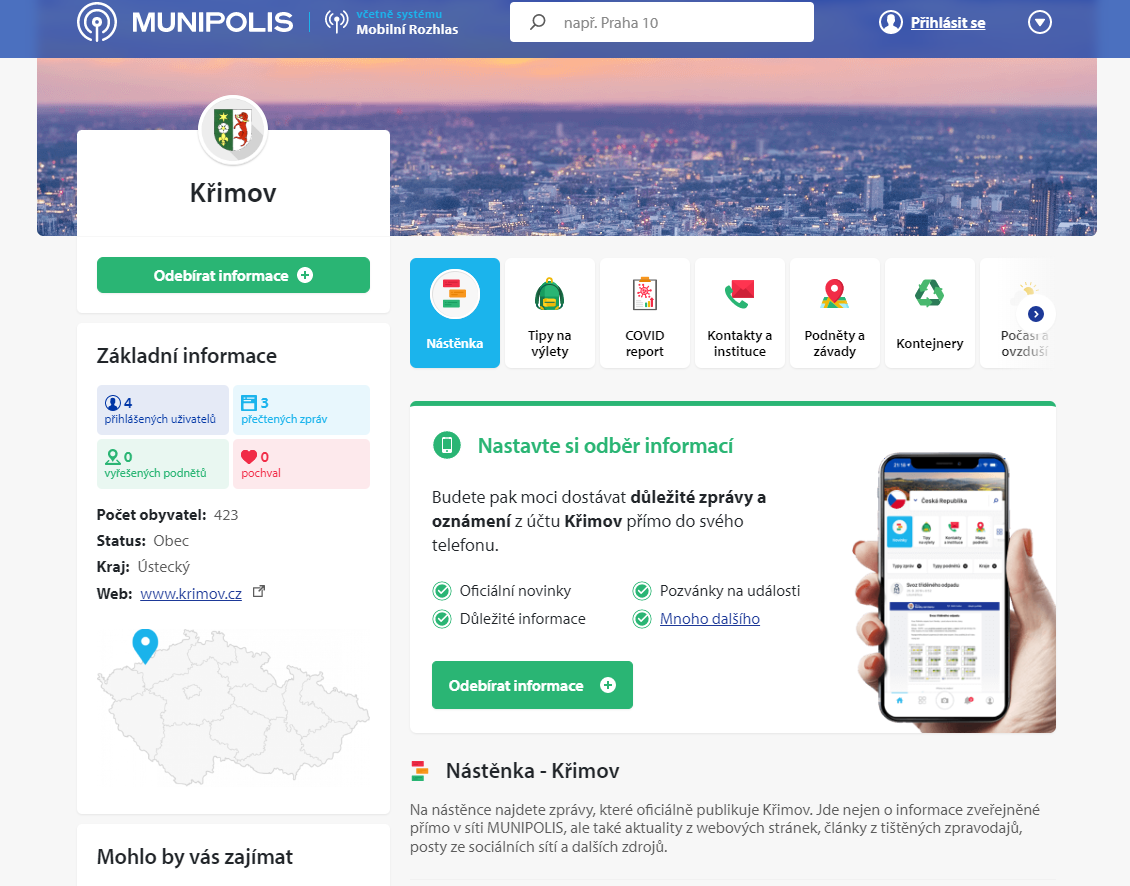Follow the Mnoho dalšího link
Screen dimensions: 1130x886
(710, 619)
